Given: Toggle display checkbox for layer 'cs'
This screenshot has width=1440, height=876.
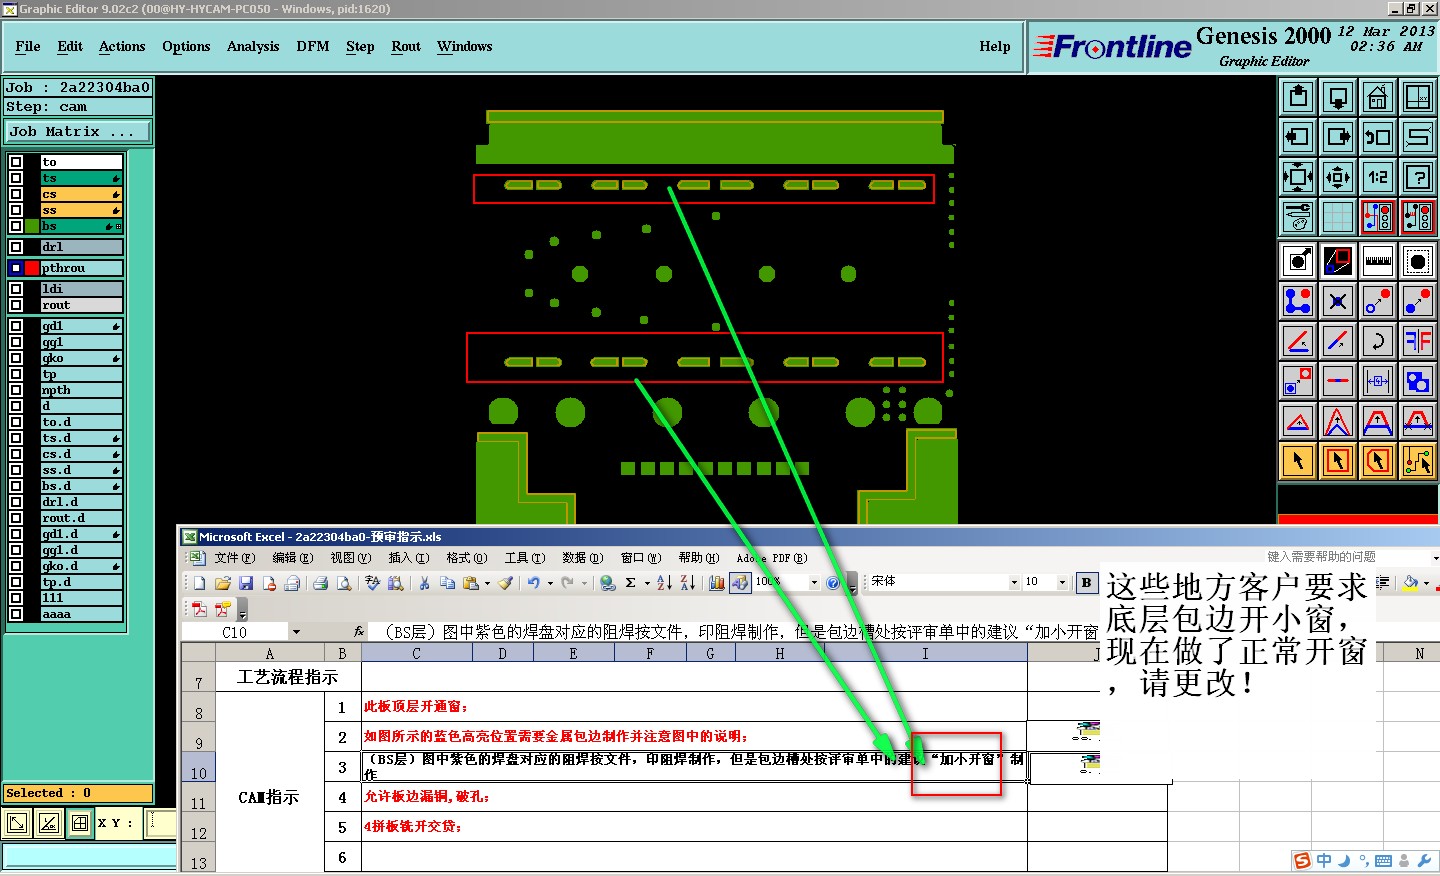Looking at the screenshot, I should (x=16, y=194).
